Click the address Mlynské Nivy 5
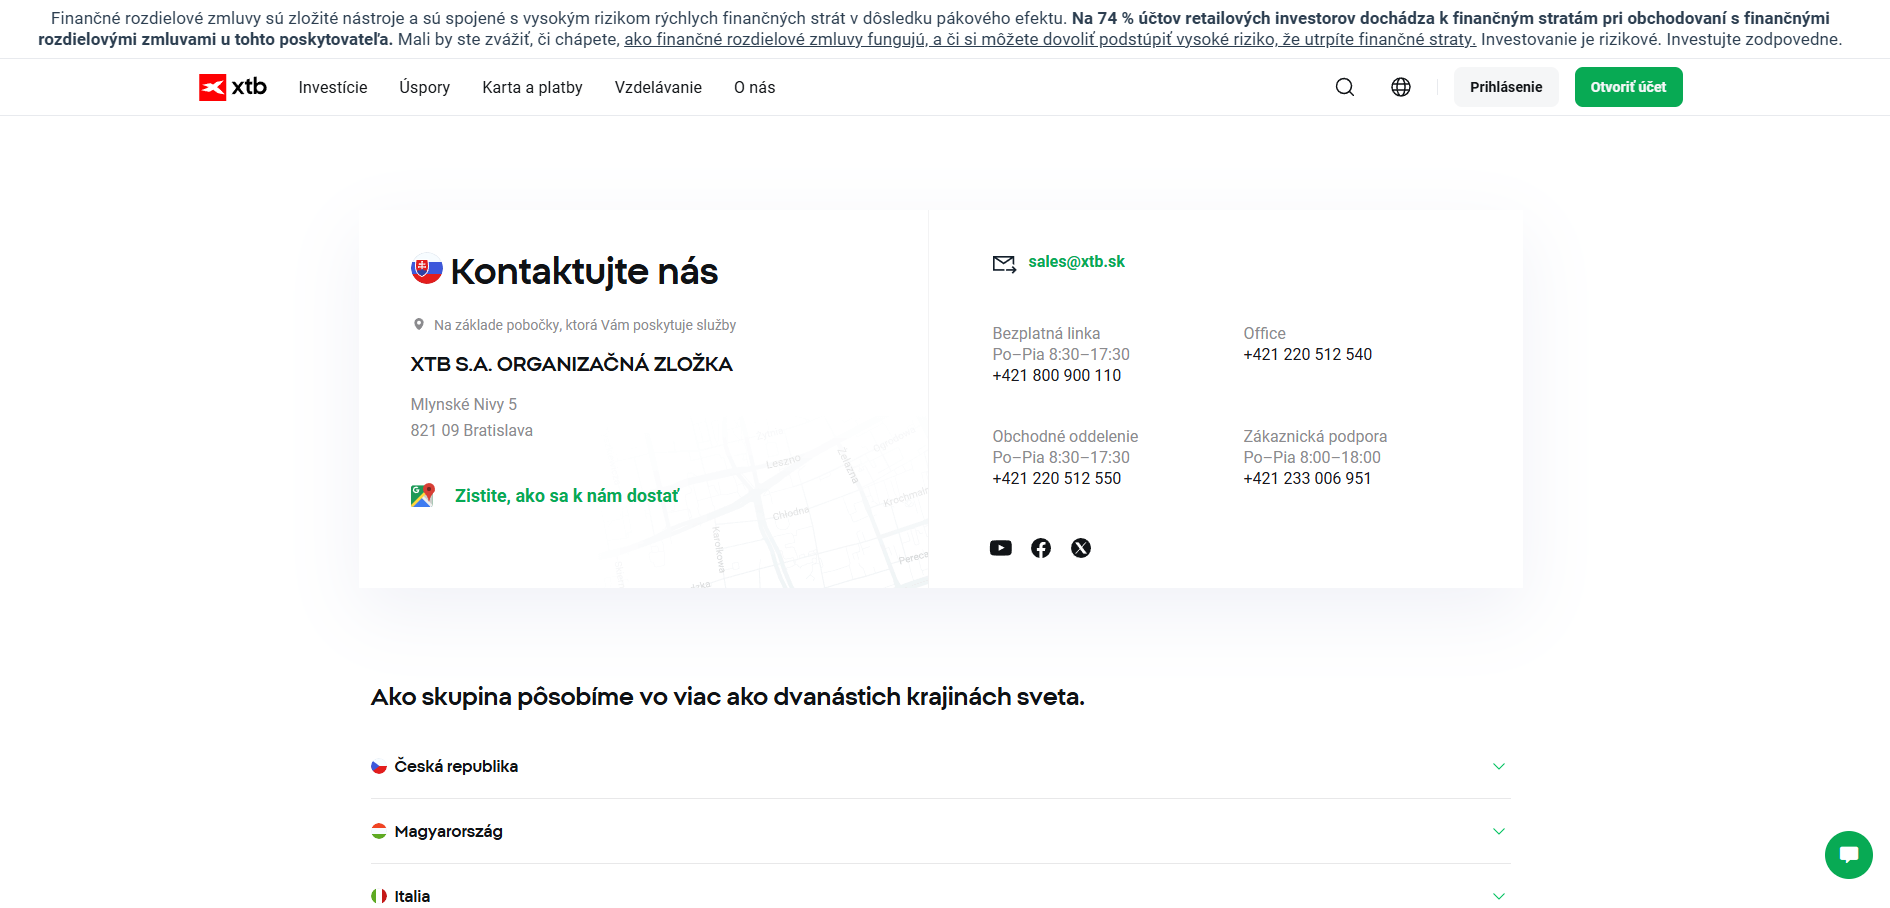The width and height of the screenshot is (1890, 908). pyautogui.click(x=464, y=405)
